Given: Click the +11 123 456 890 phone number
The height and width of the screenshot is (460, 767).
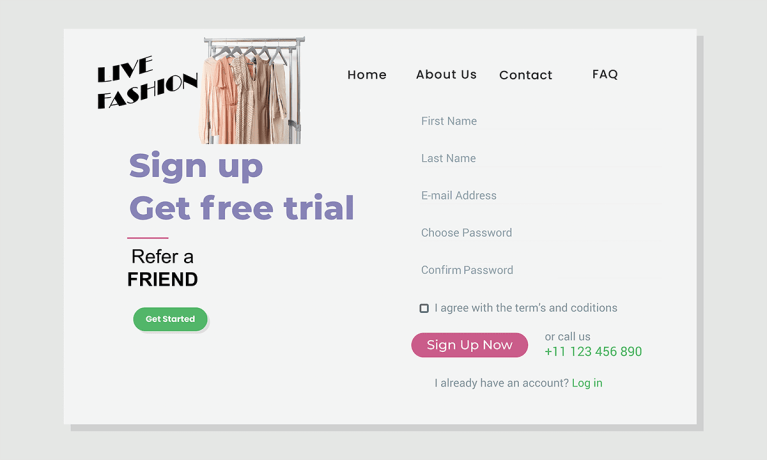Looking at the screenshot, I should [x=593, y=352].
